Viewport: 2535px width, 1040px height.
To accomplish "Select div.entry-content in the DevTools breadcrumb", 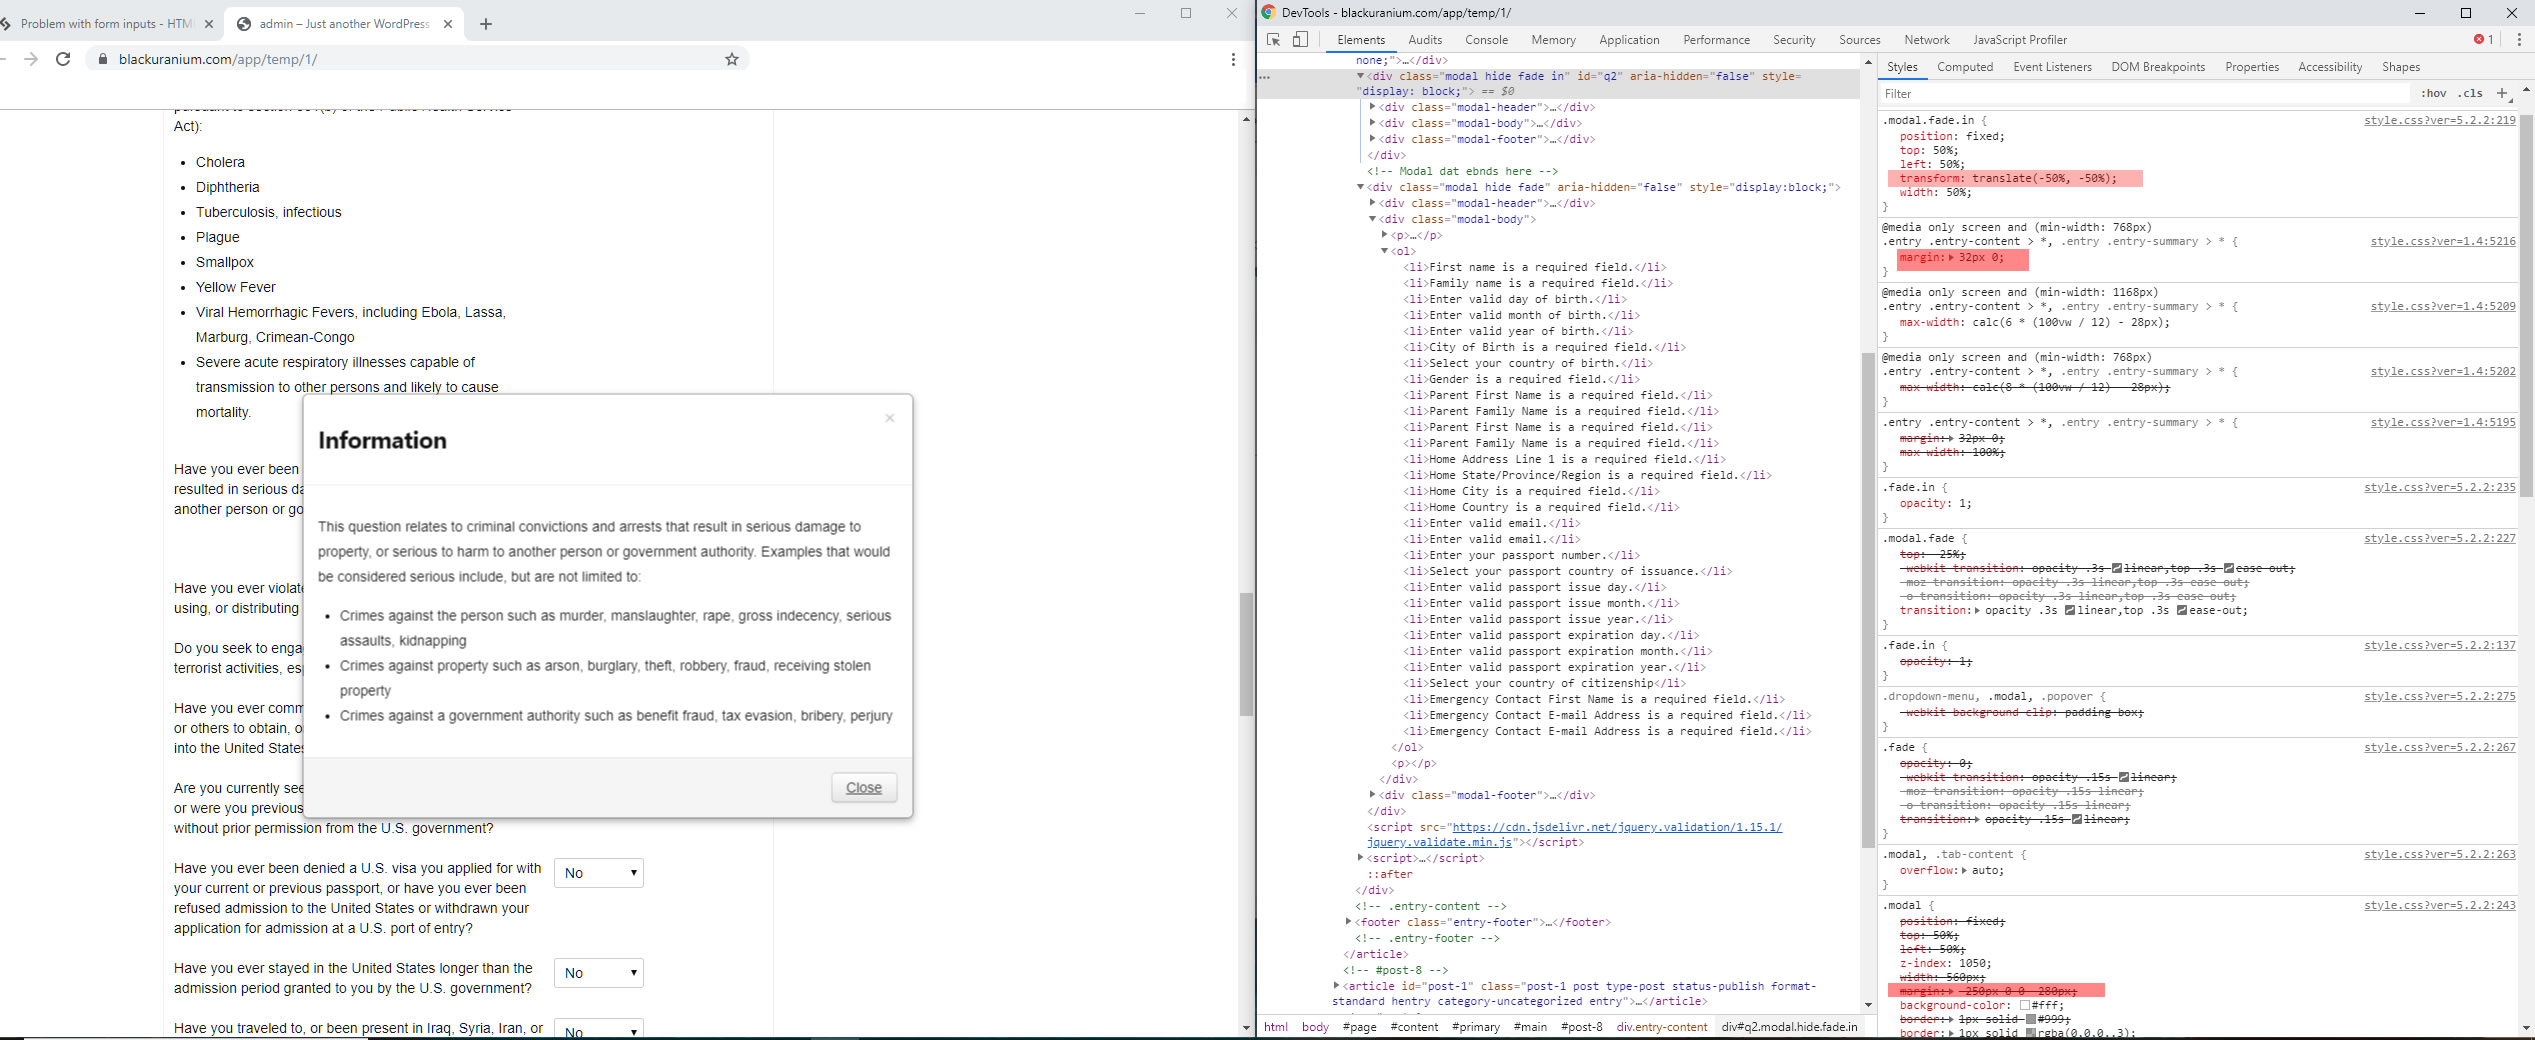I will tap(1662, 1027).
